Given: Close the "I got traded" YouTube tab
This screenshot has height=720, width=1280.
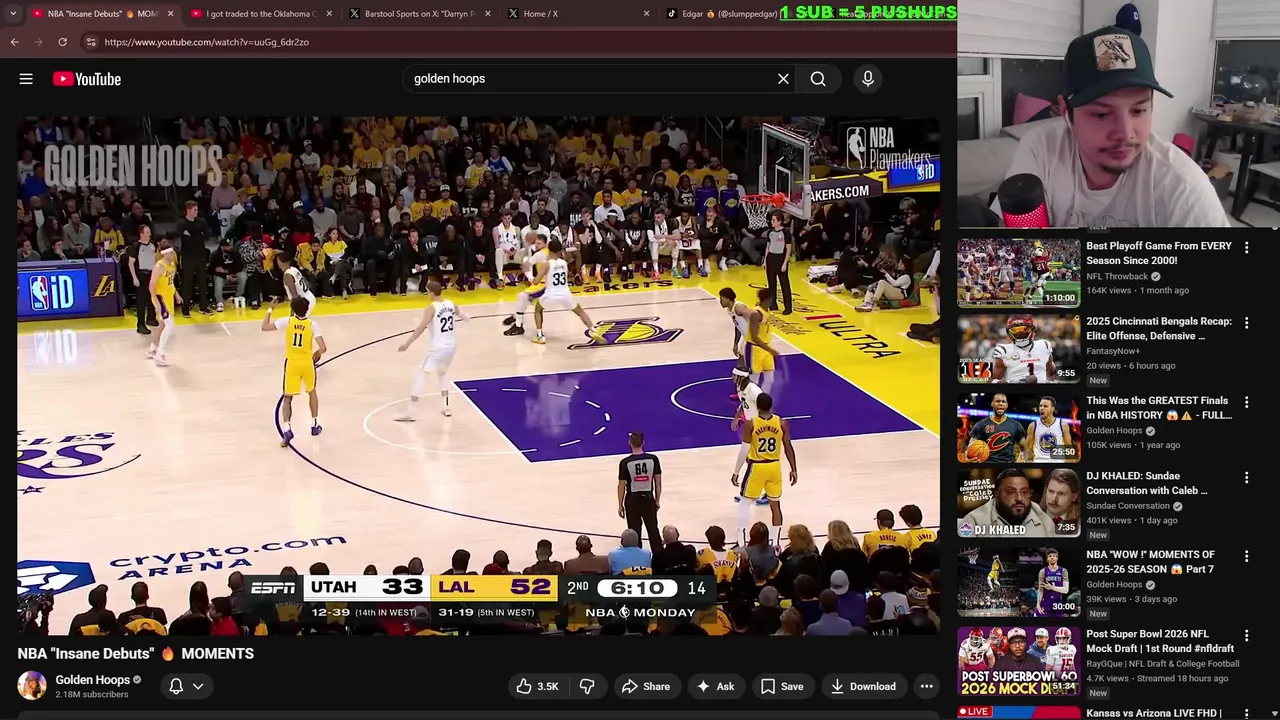Looking at the screenshot, I should click(329, 14).
